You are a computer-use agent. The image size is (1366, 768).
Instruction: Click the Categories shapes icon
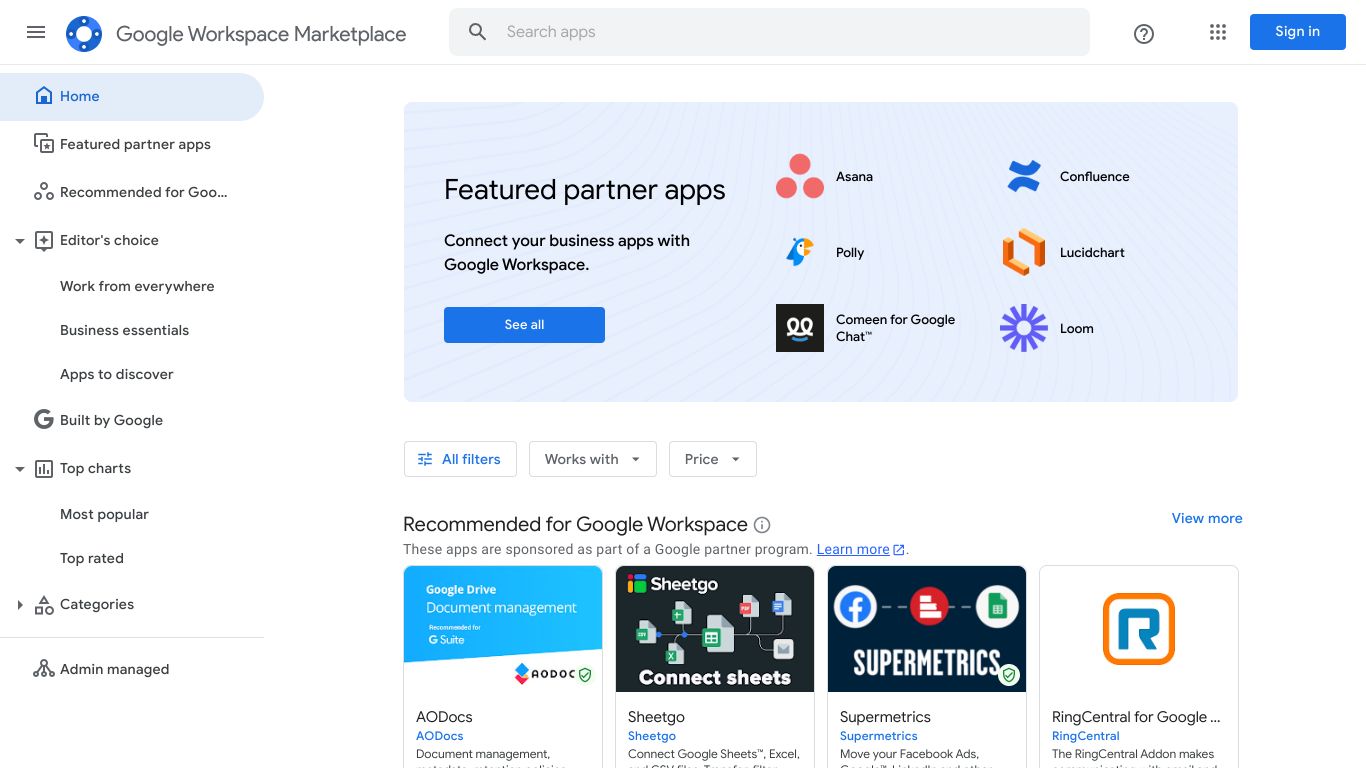[43, 604]
